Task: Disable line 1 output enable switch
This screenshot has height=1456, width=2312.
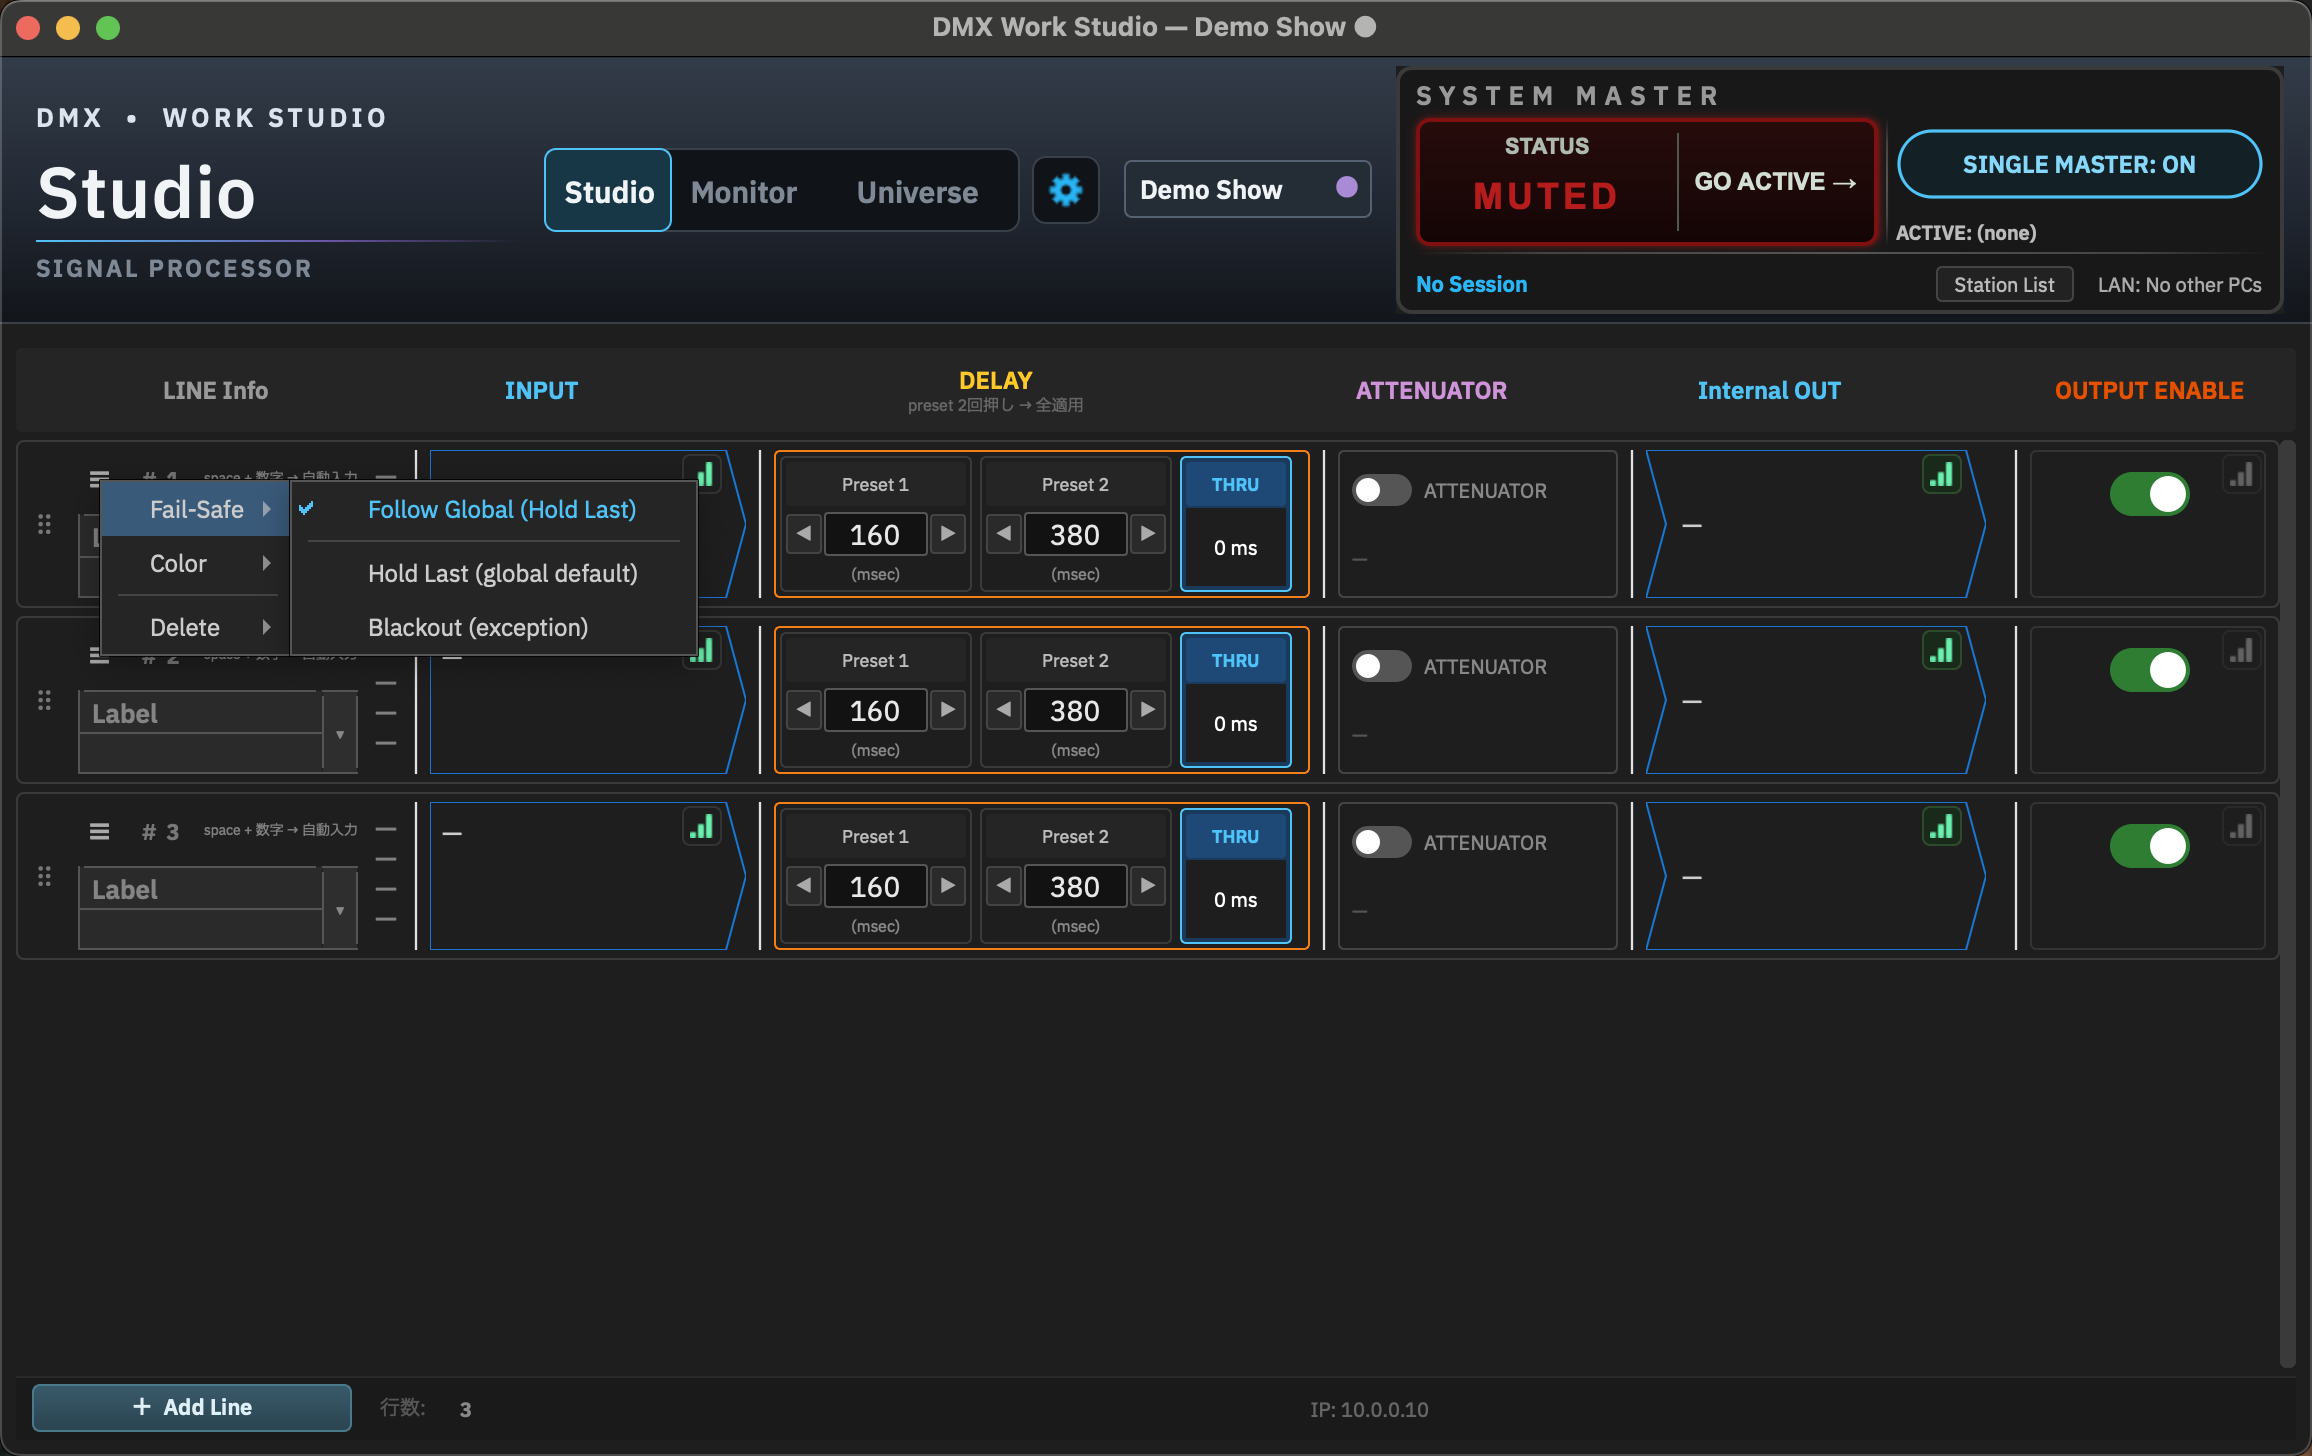Action: [2149, 494]
